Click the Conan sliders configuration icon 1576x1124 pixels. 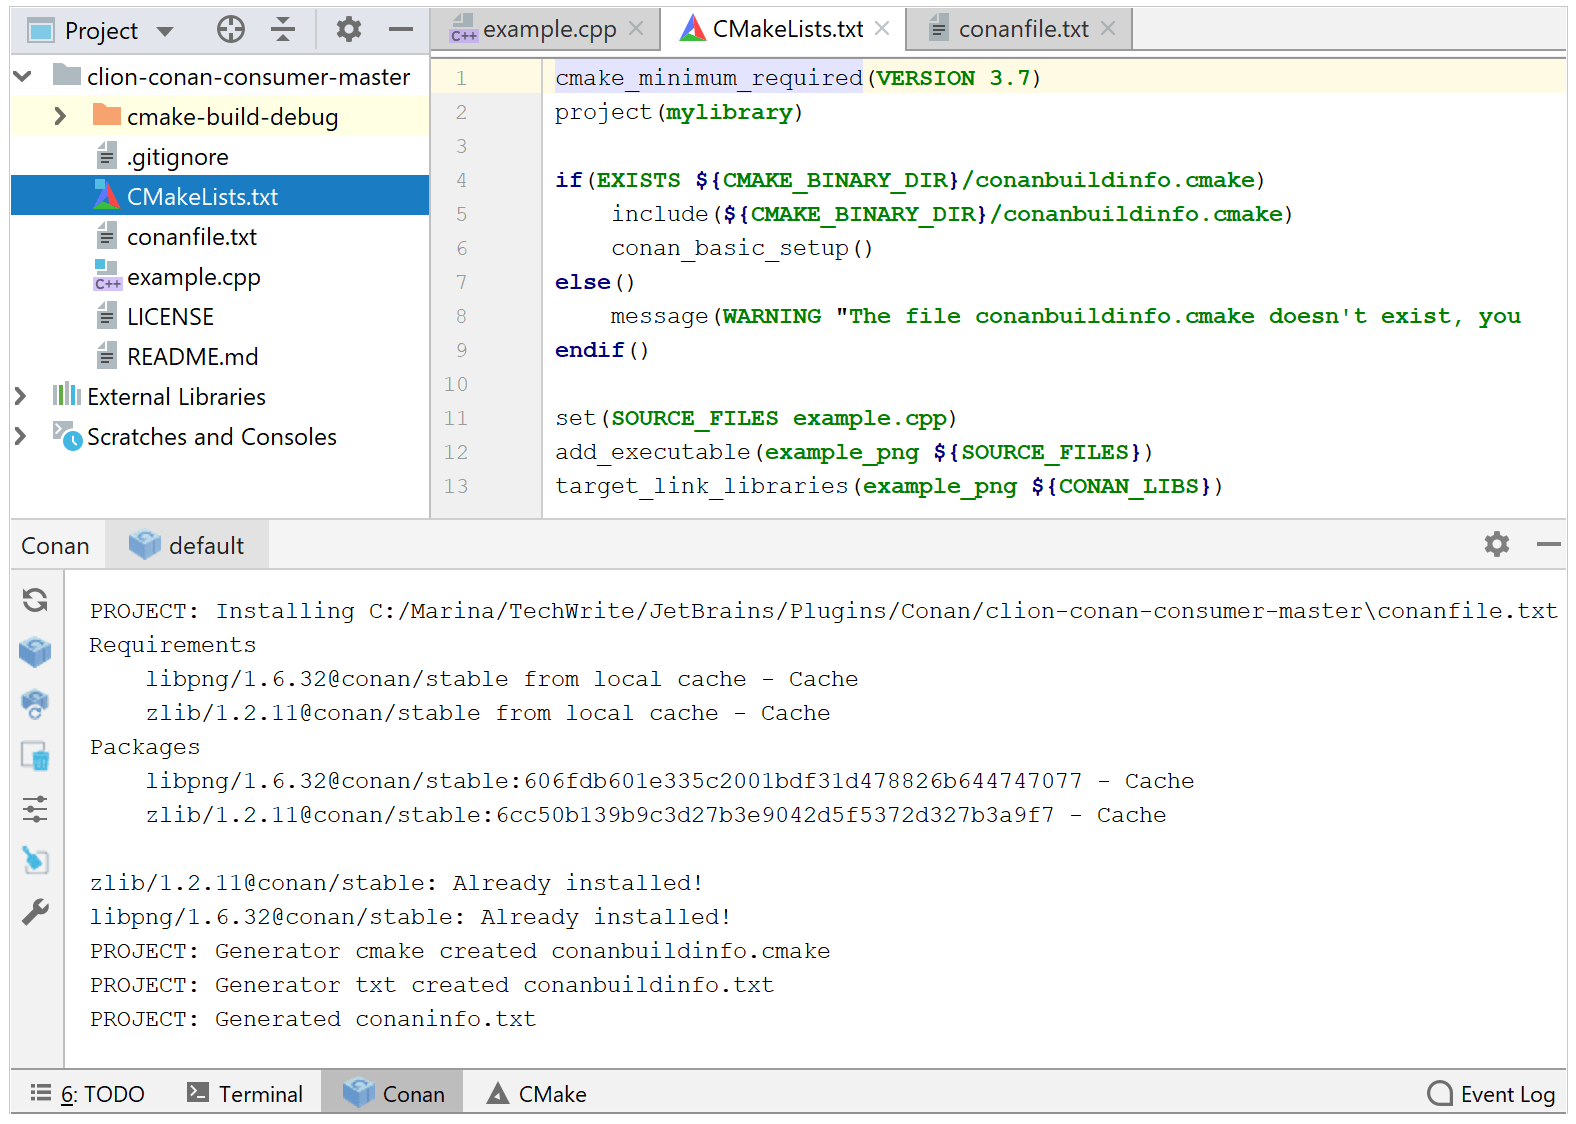(35, 808)
